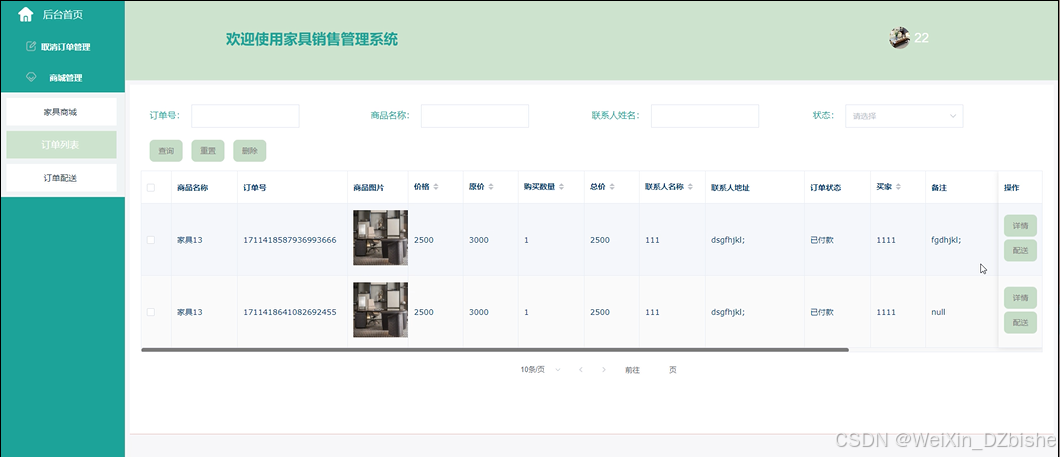This screenshot has width=1060, height=457.
Task: Focus the 联系人姓名 input field
Action: [705, 116]
